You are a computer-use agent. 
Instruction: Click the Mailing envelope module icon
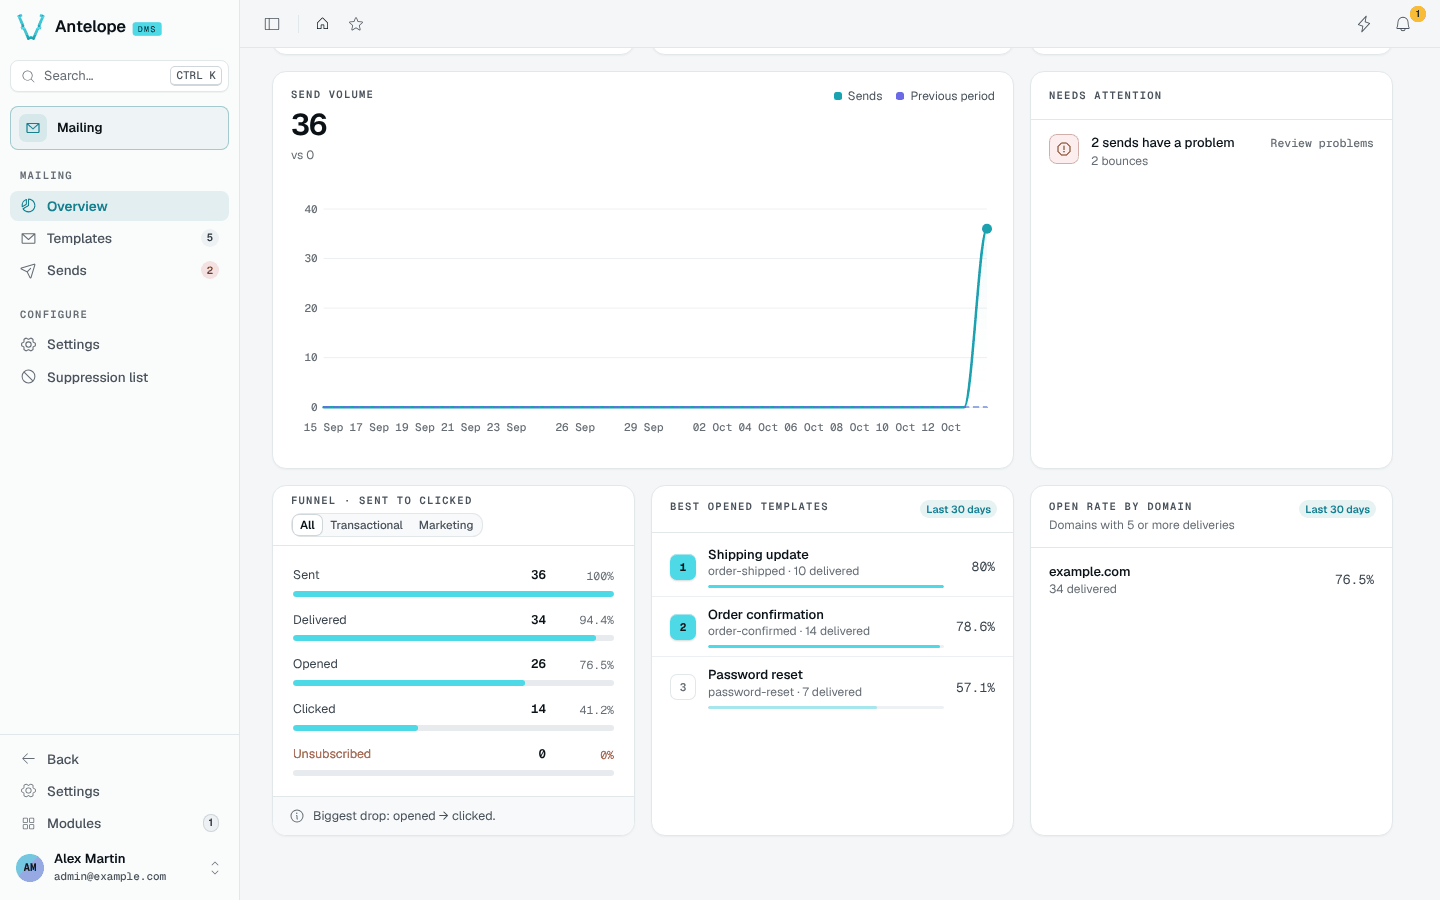(33, 128)
